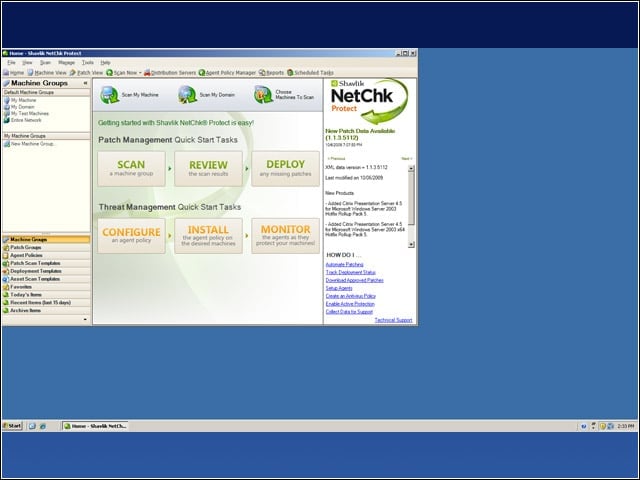Image resolution: width=640 pixels, height=480 pixels.
Task: Select Archive Items navigation pane
Action: coord(46,310)
